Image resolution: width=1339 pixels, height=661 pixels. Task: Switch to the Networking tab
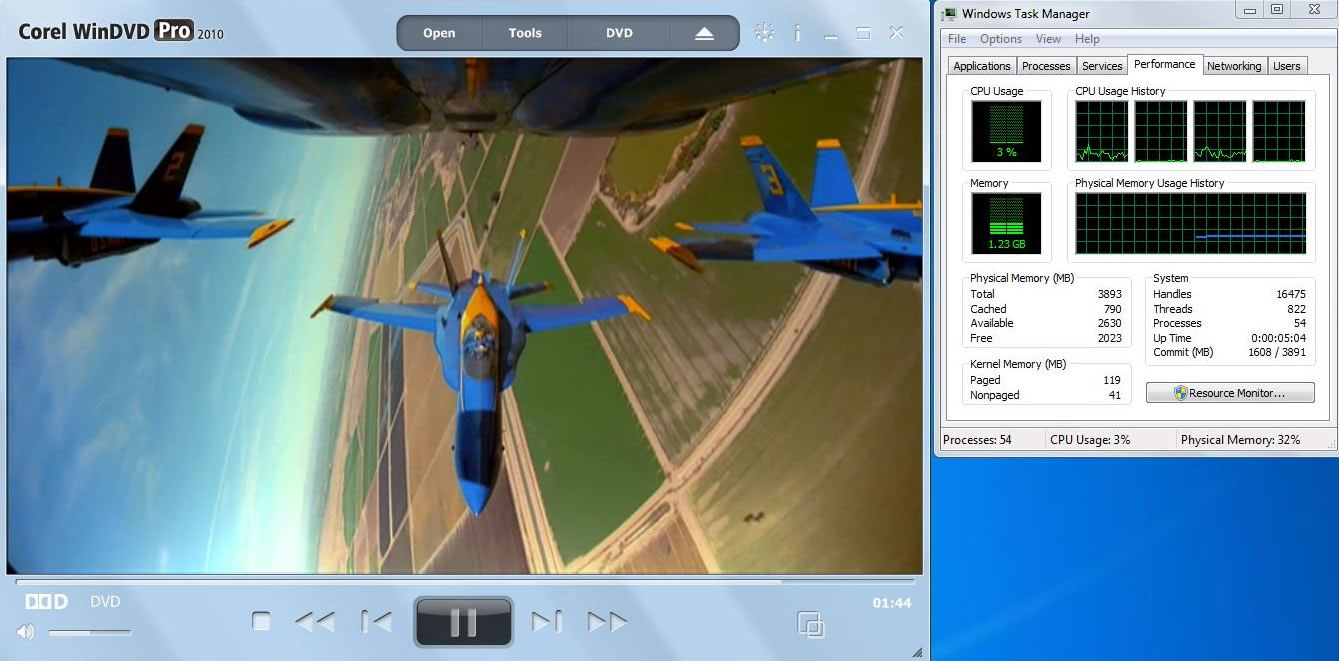[1234, 66]
